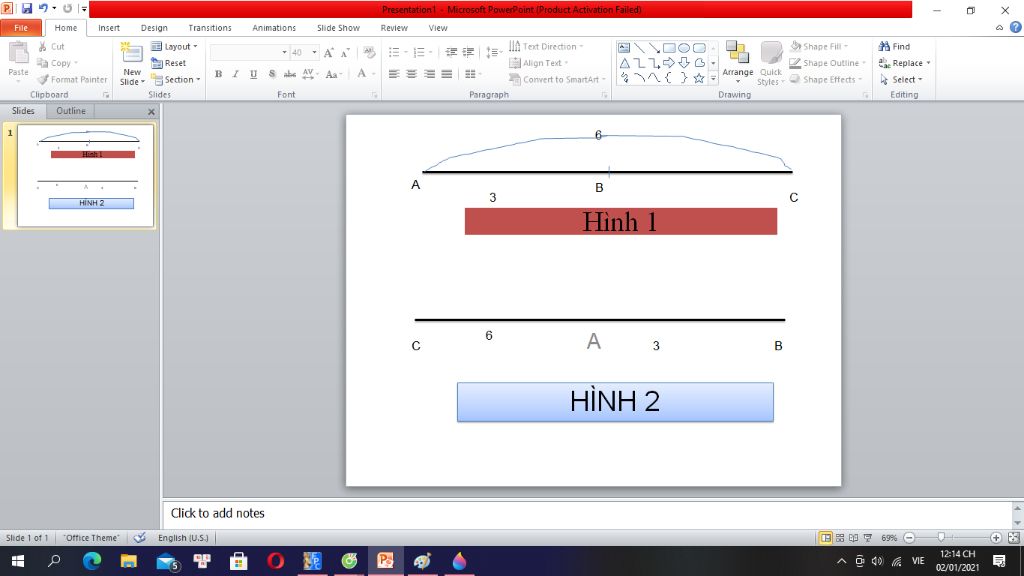The height and width of the screenshot is (576, 1024).
Task: Select the Left Brace shape
Action: point(669,78)
